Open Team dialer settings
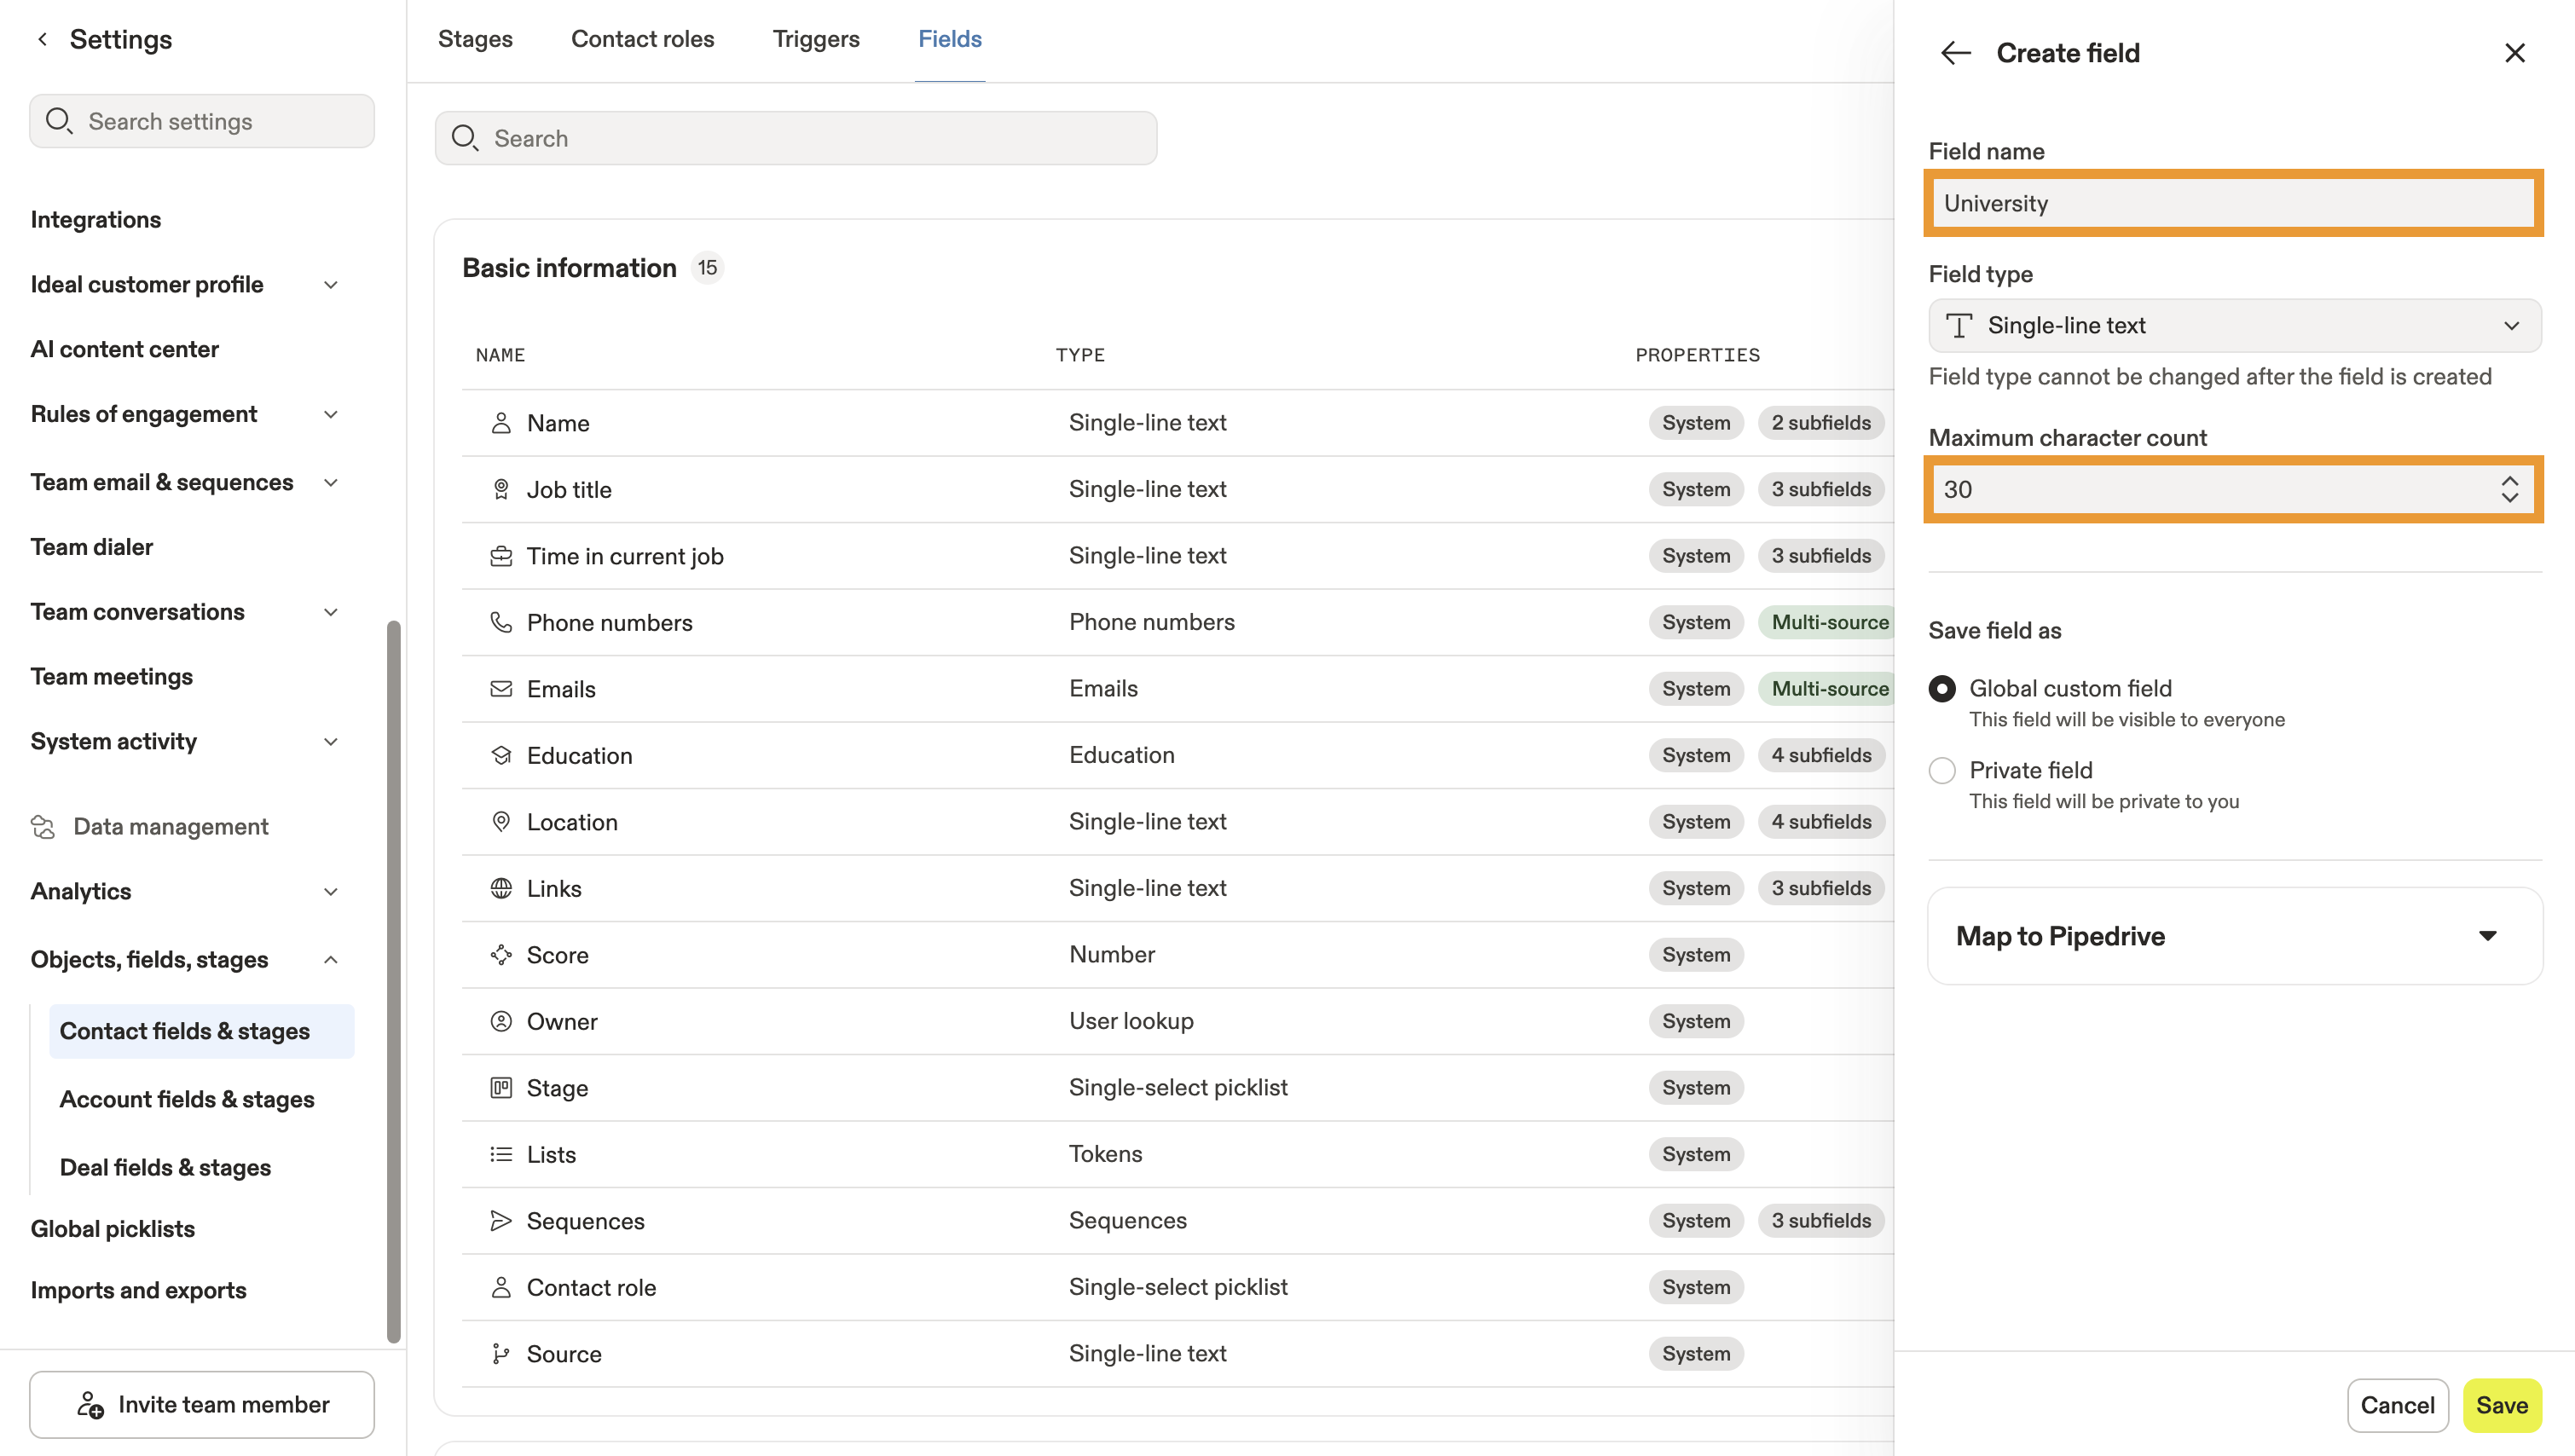Viewport: 2575px width, 1456px height. (91, 547)
